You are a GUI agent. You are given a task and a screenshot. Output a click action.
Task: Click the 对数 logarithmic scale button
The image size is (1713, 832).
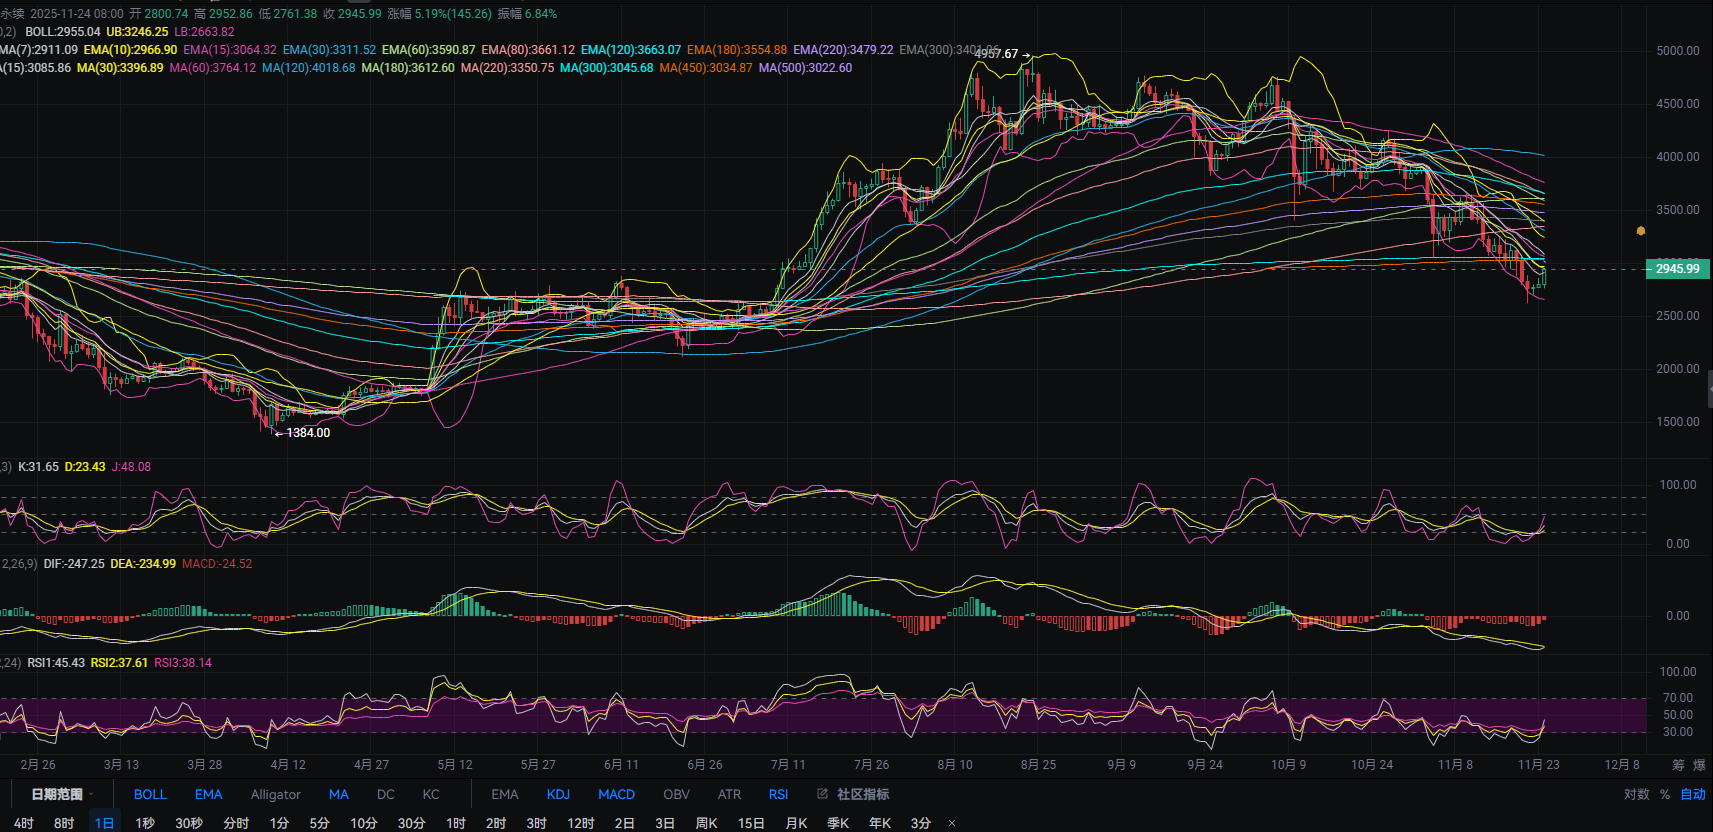pyautogui.click(x=1637, y=794)
